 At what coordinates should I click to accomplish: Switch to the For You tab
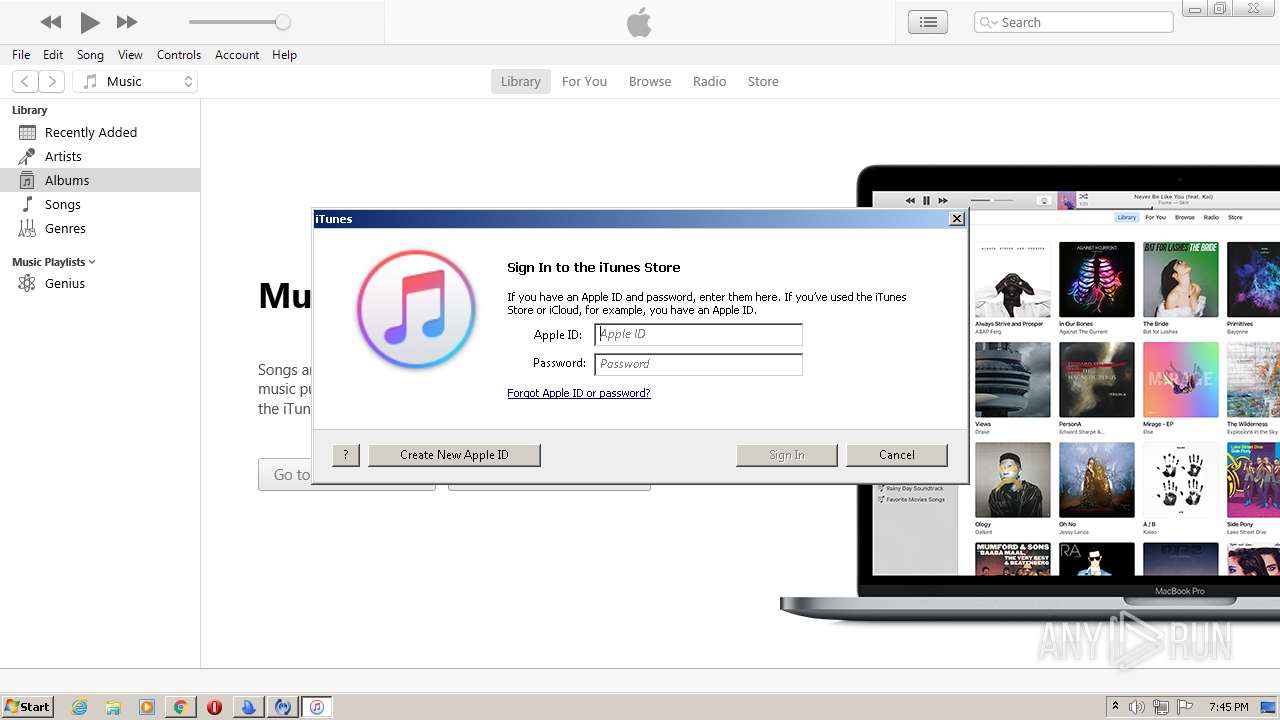(x=584, y=82)
